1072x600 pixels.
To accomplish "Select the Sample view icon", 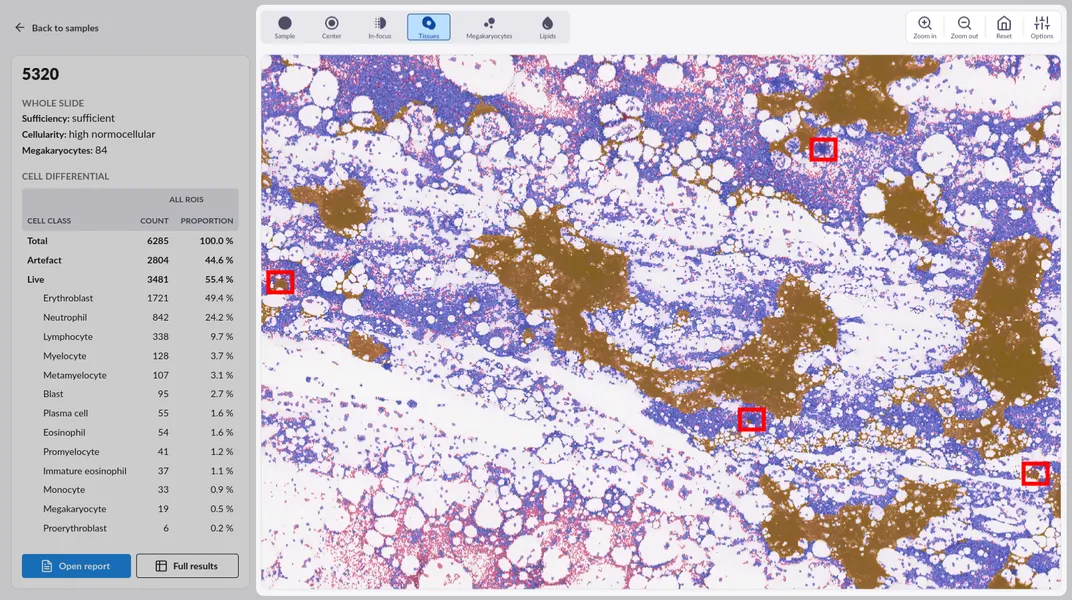I will pos(285,27).
